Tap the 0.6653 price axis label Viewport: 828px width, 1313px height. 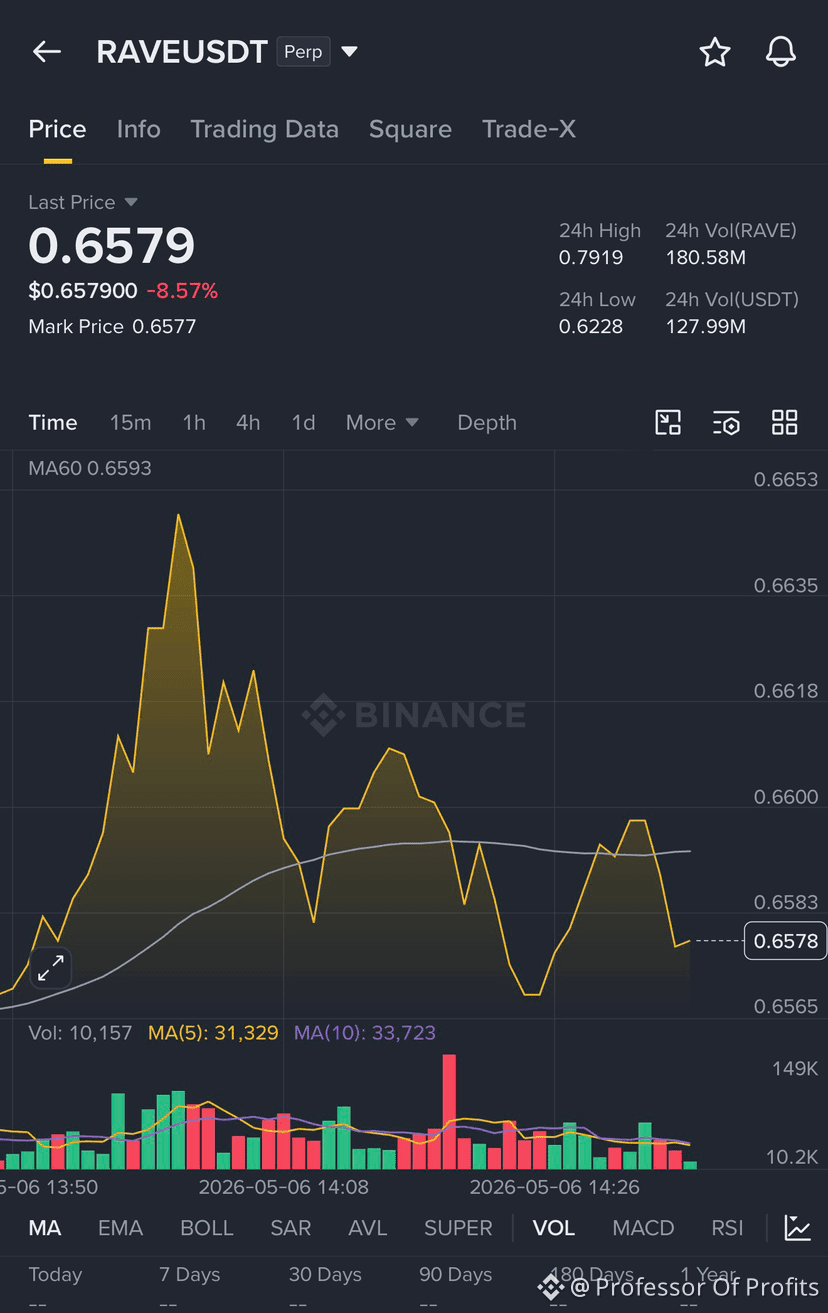pos(786,480)
